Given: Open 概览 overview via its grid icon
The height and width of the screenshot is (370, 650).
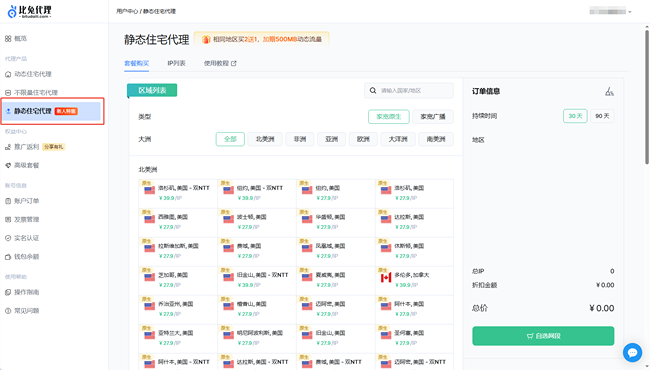Looking at the screenshot, I should [8, 39].
